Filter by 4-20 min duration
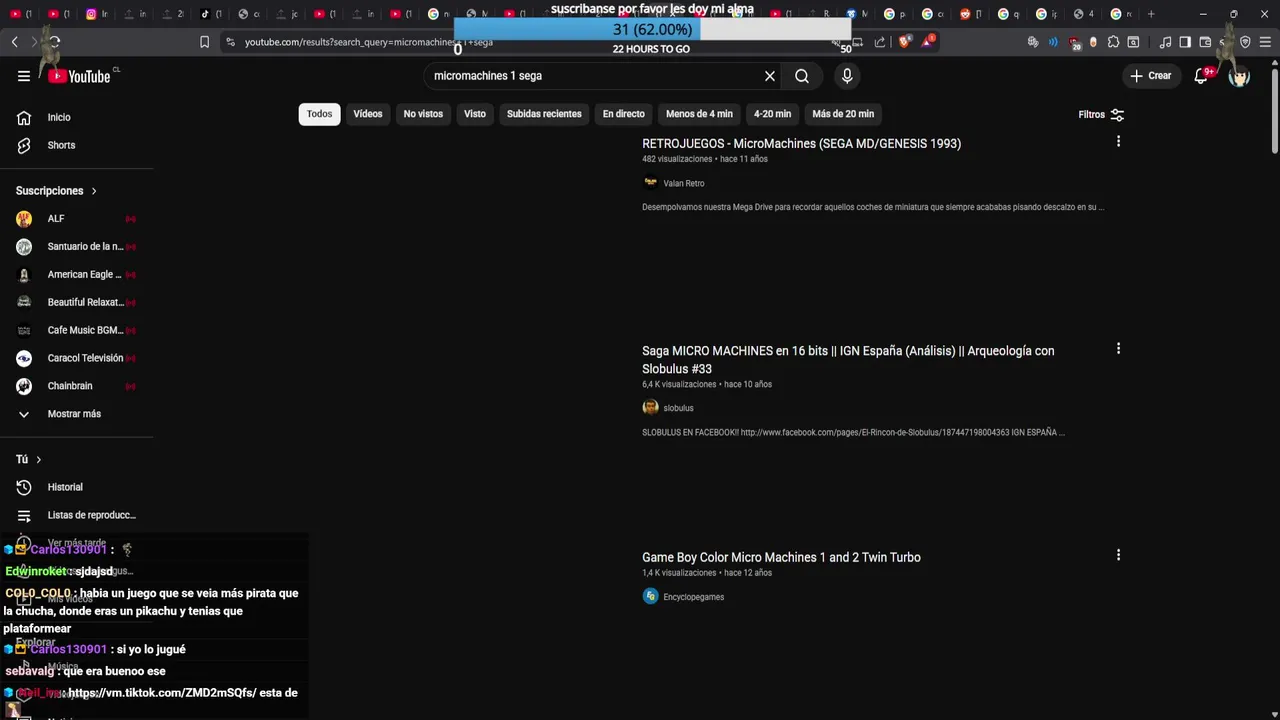 point(773,114)
